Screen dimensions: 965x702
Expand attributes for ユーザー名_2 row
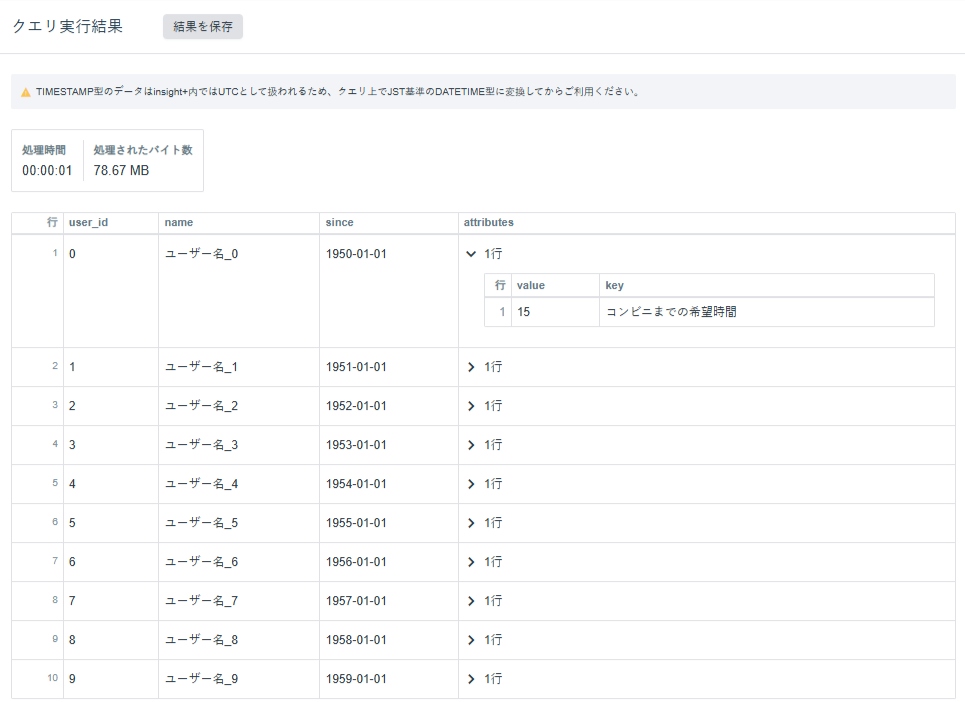click(471, 406)
